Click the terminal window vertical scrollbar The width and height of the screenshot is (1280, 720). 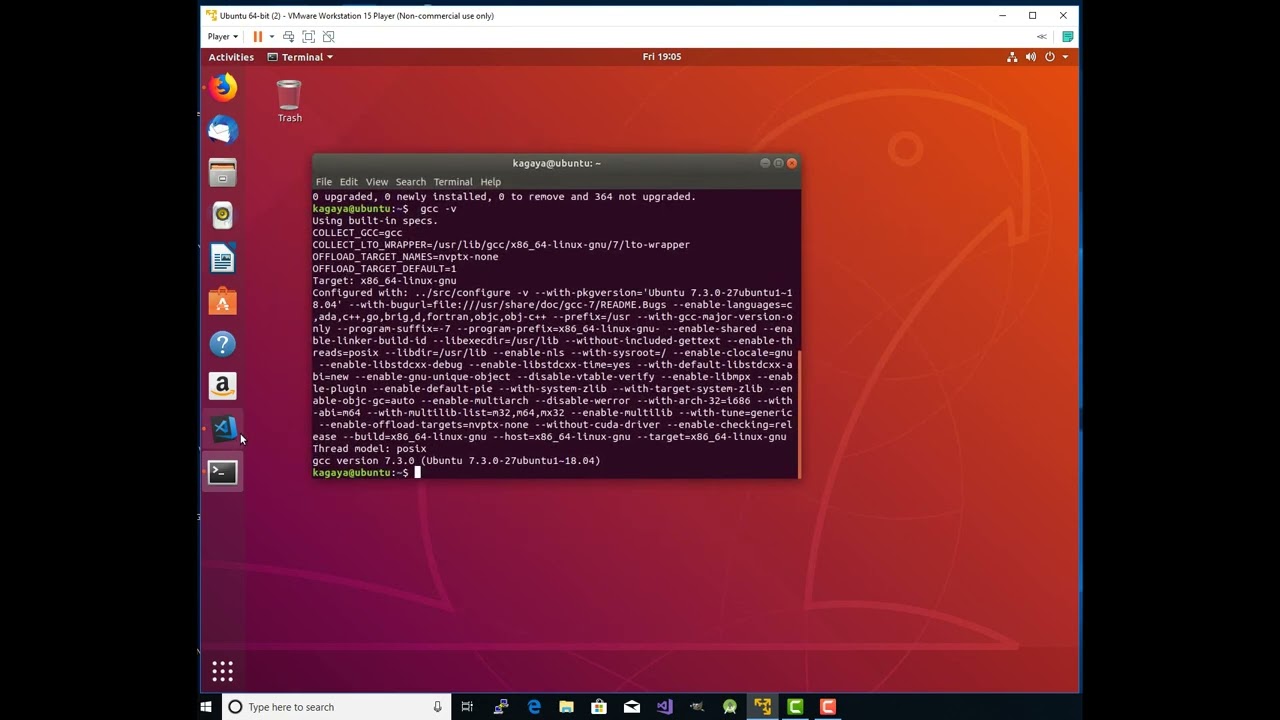tap(797, 413)
